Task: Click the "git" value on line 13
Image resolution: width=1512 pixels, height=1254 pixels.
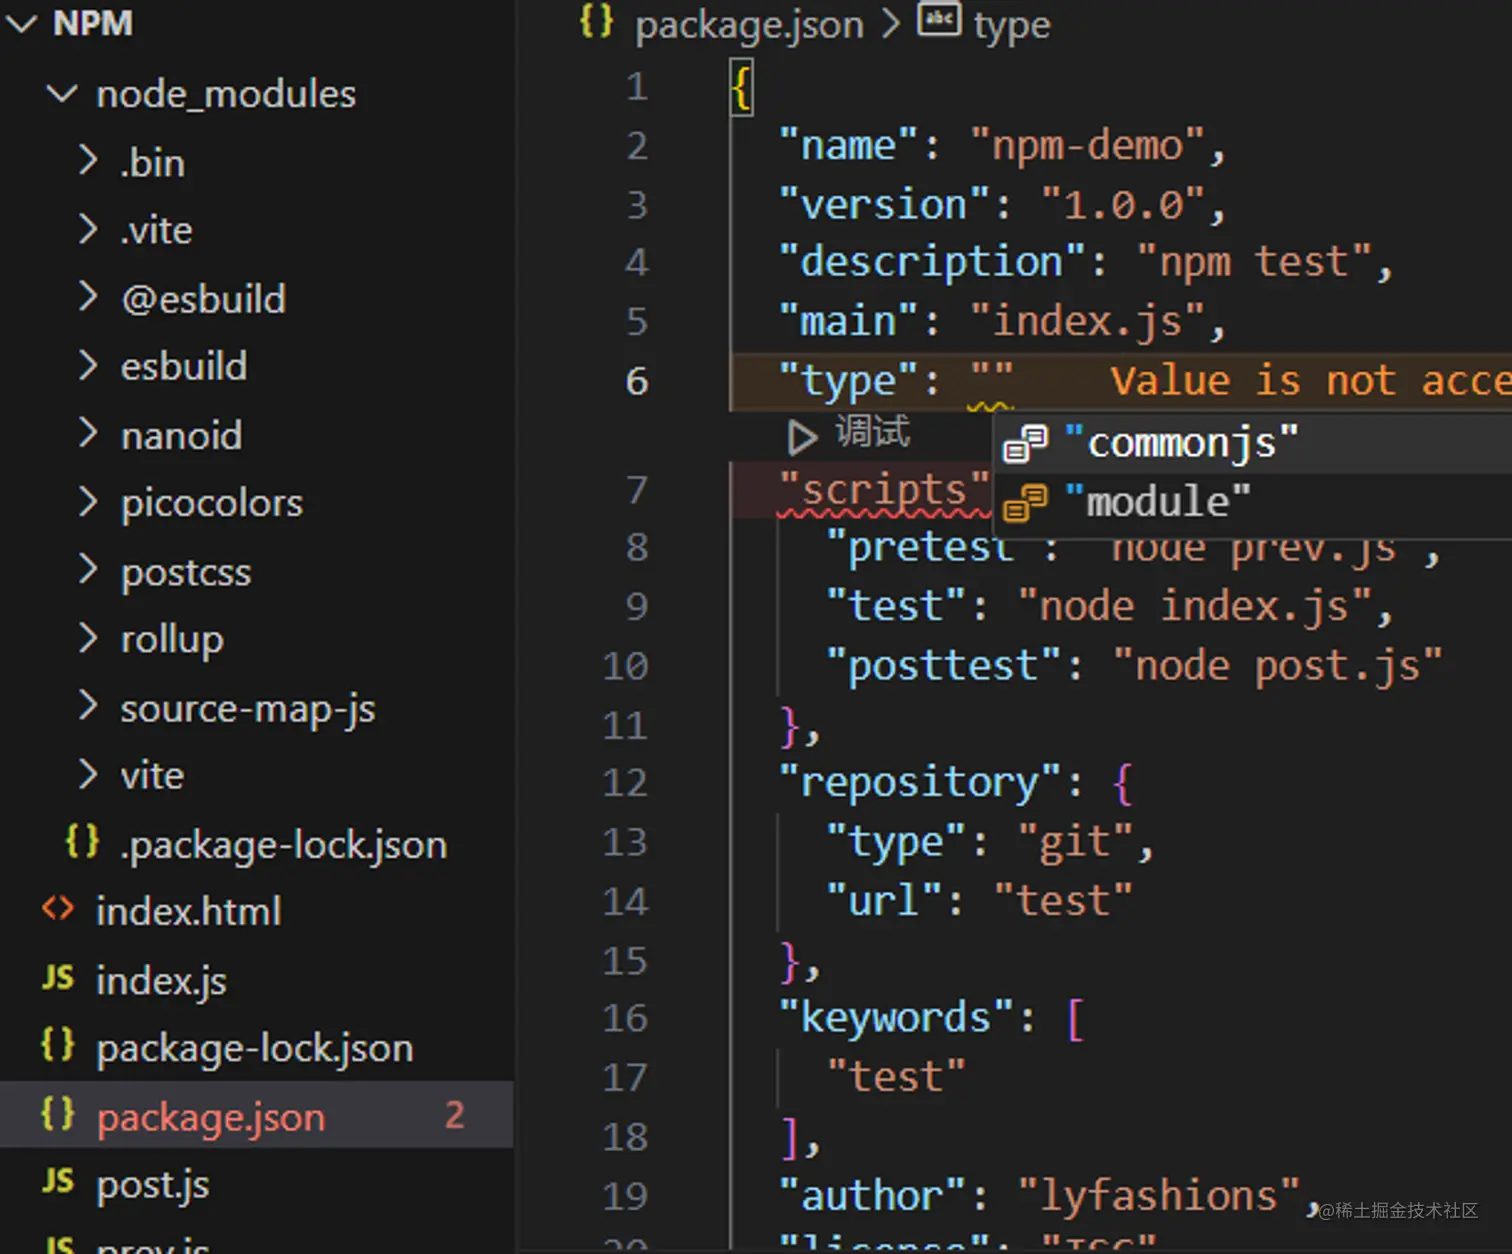Action: (x=1076, y=842)
